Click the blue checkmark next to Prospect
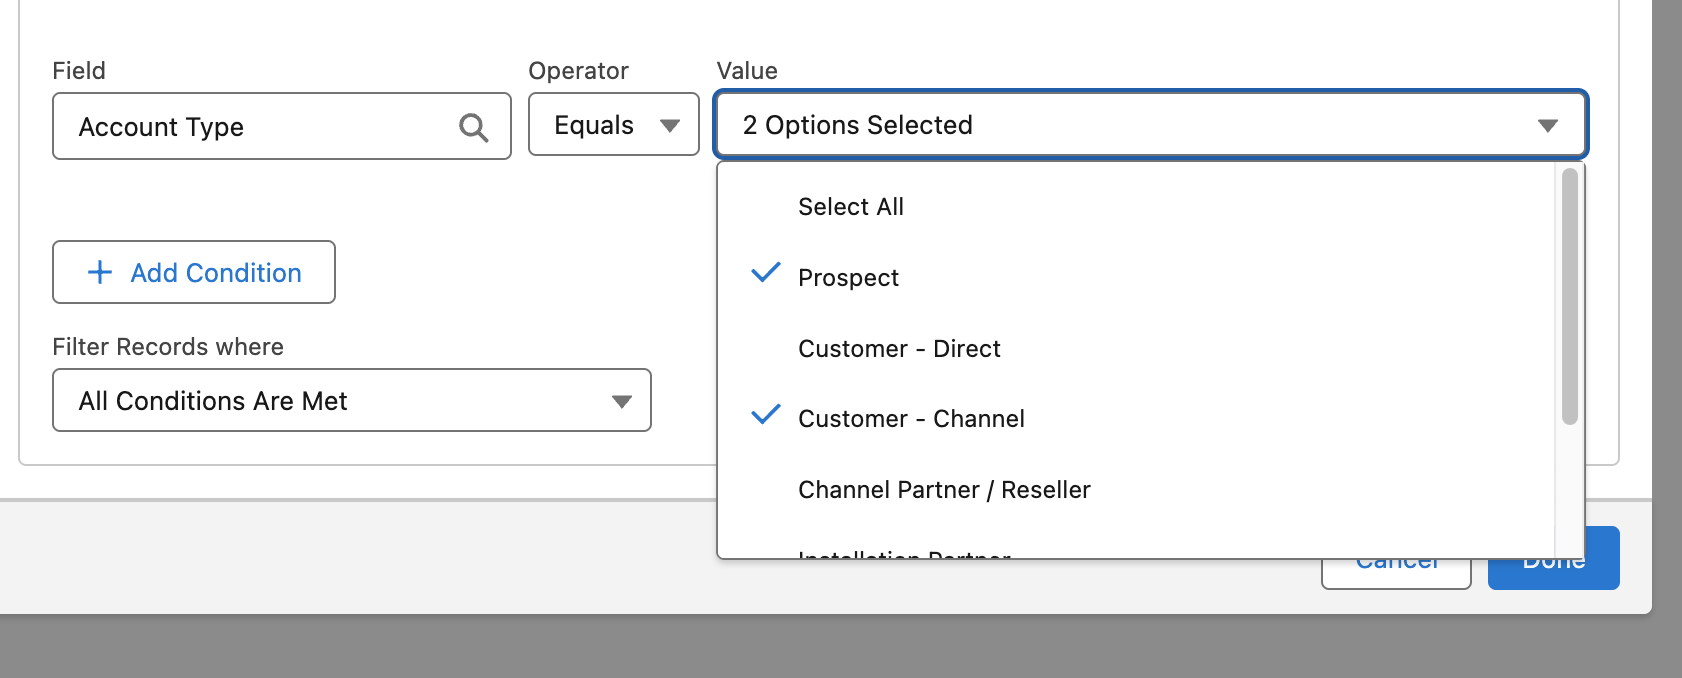The width and height of the screenshot is (1682, 678). (x=765, y=272)
